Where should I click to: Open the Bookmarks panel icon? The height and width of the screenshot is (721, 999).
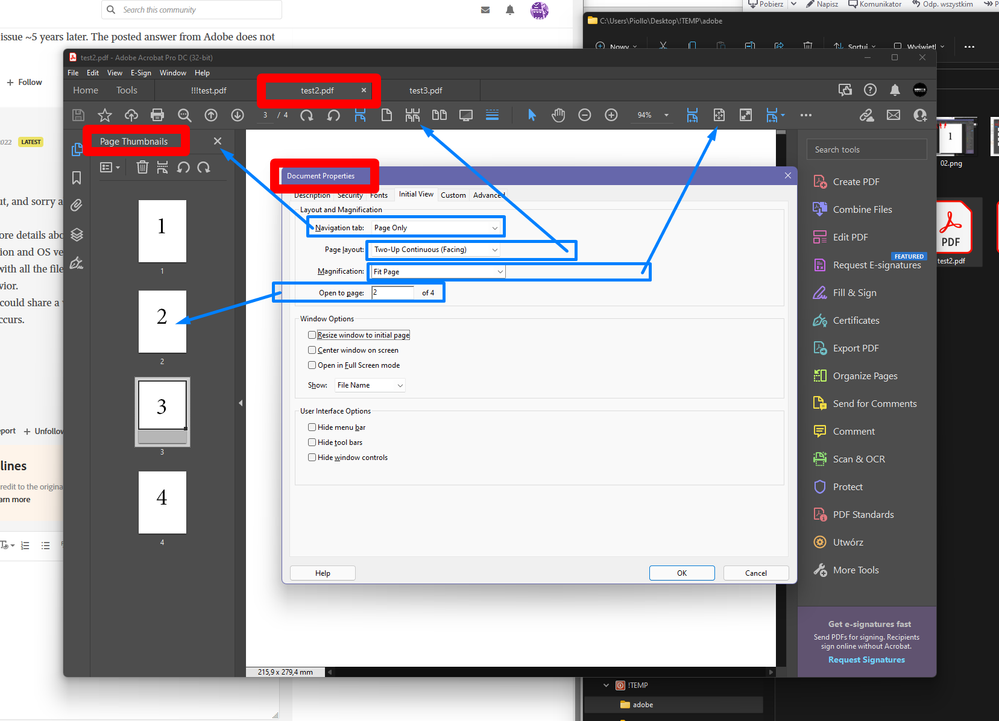76,178
